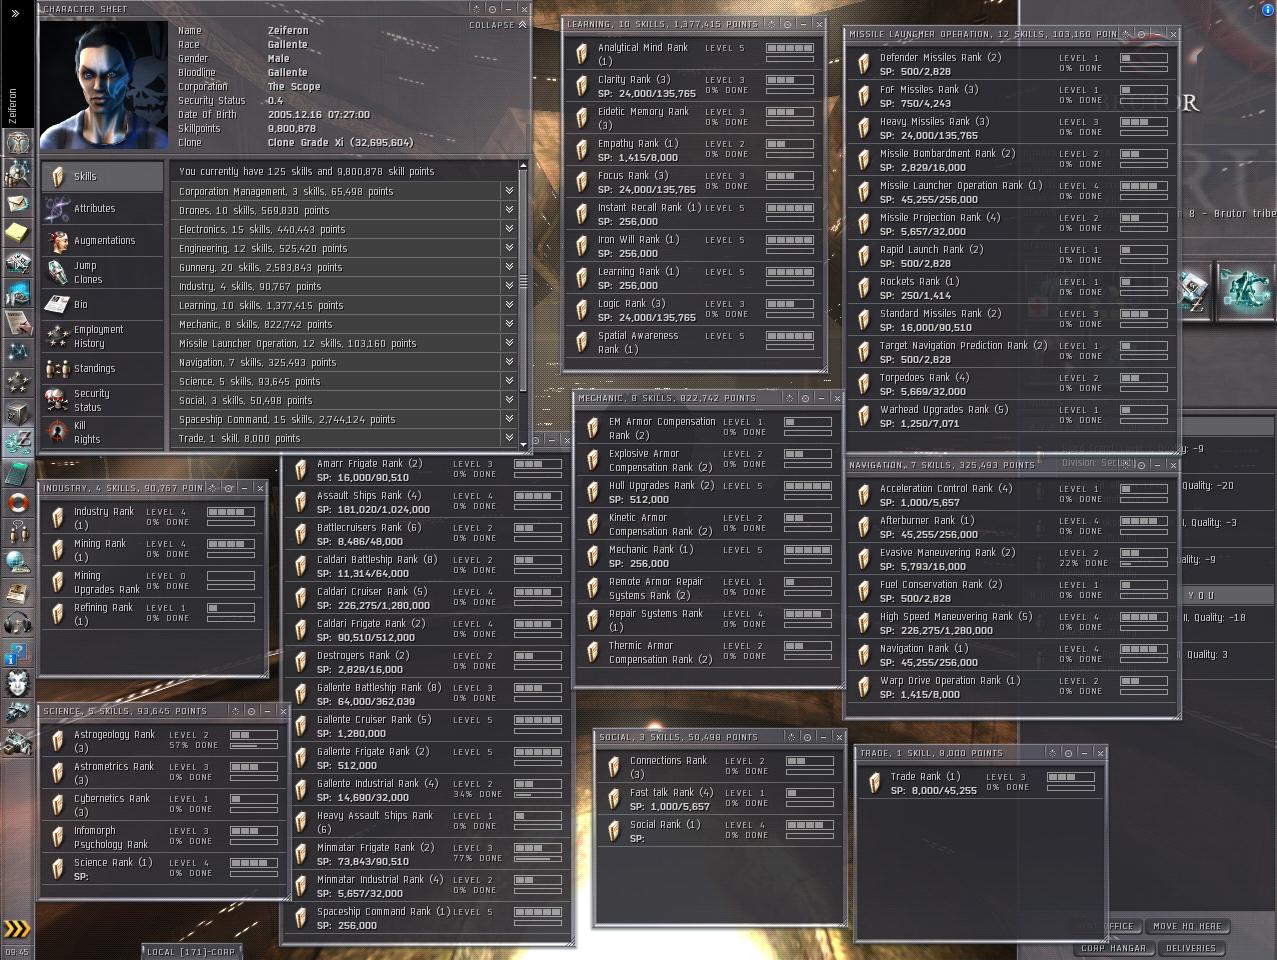Click the yellow chevrons icon at bottom-left
The width and height of the screenshot is (1277, 960).
pyautogui.click(x=16, y=928)
